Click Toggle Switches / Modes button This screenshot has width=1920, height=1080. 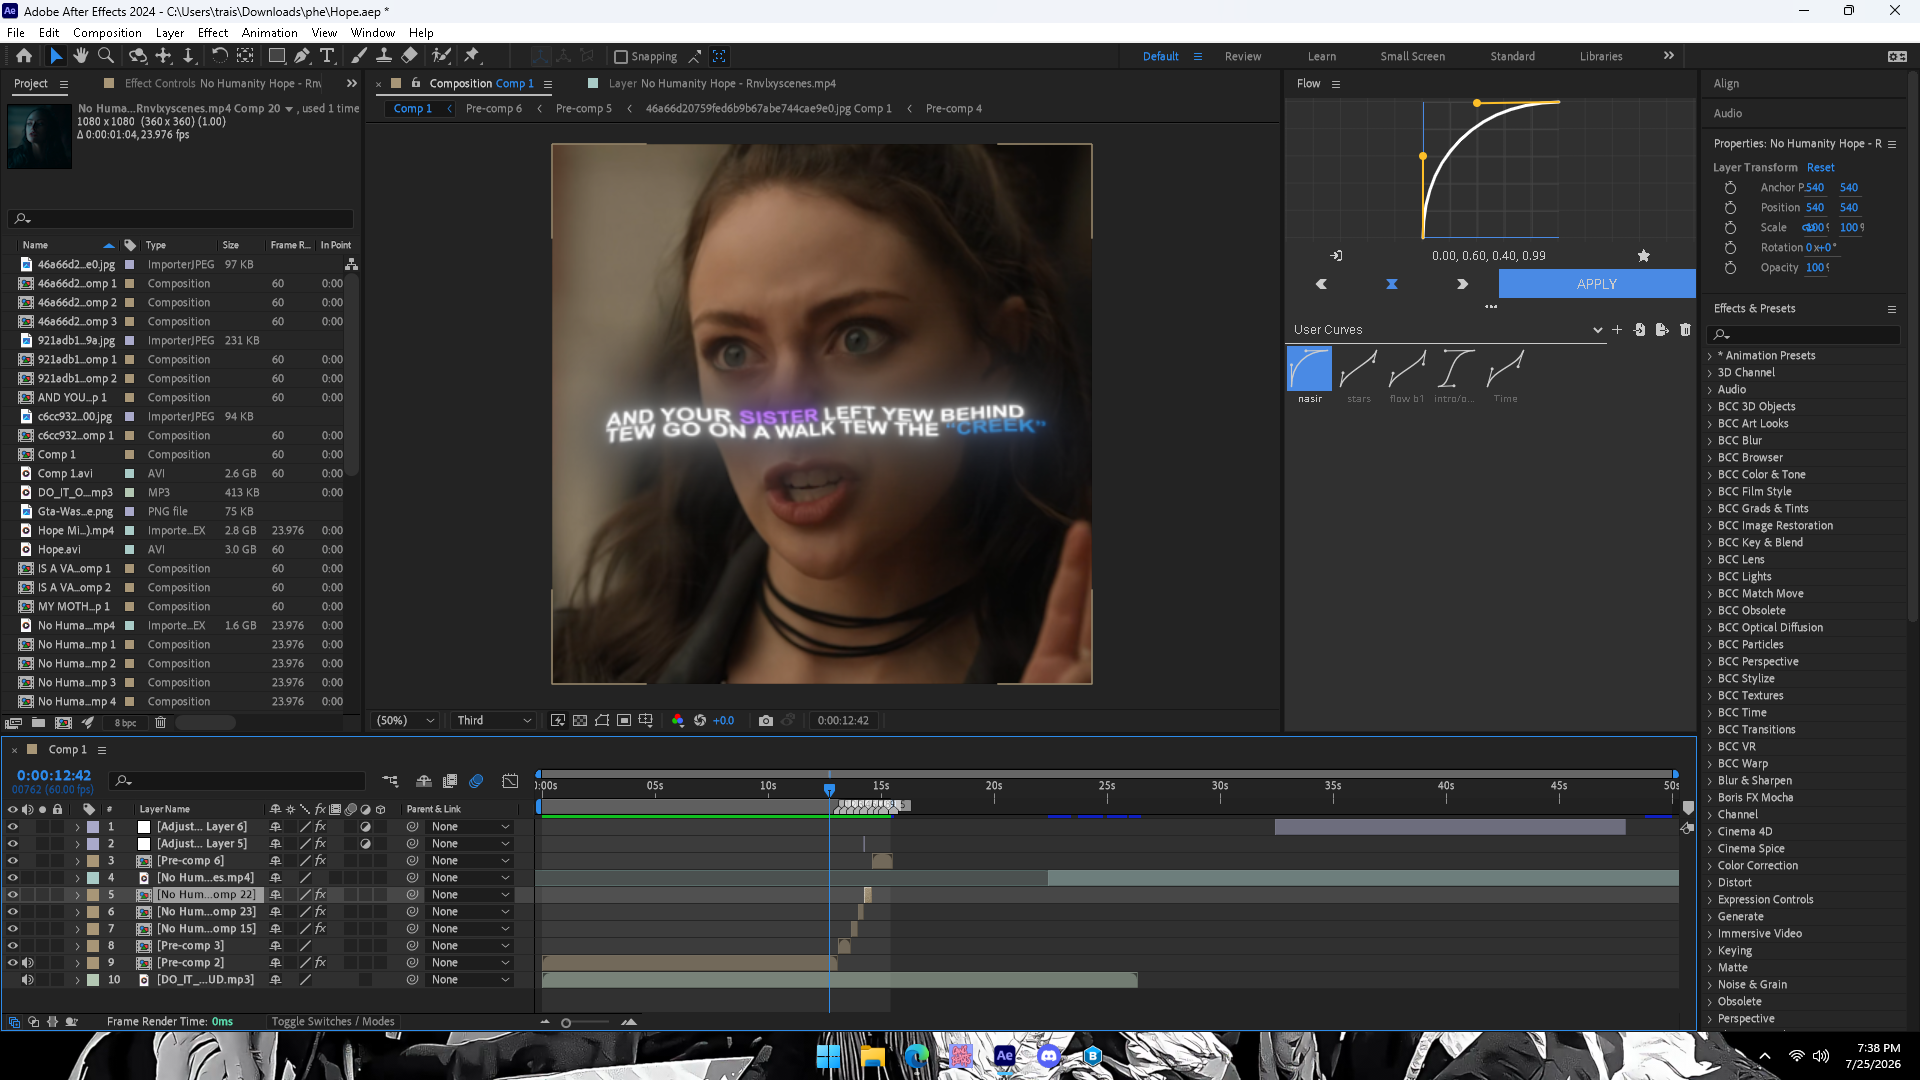click(x=332, y=1022)
